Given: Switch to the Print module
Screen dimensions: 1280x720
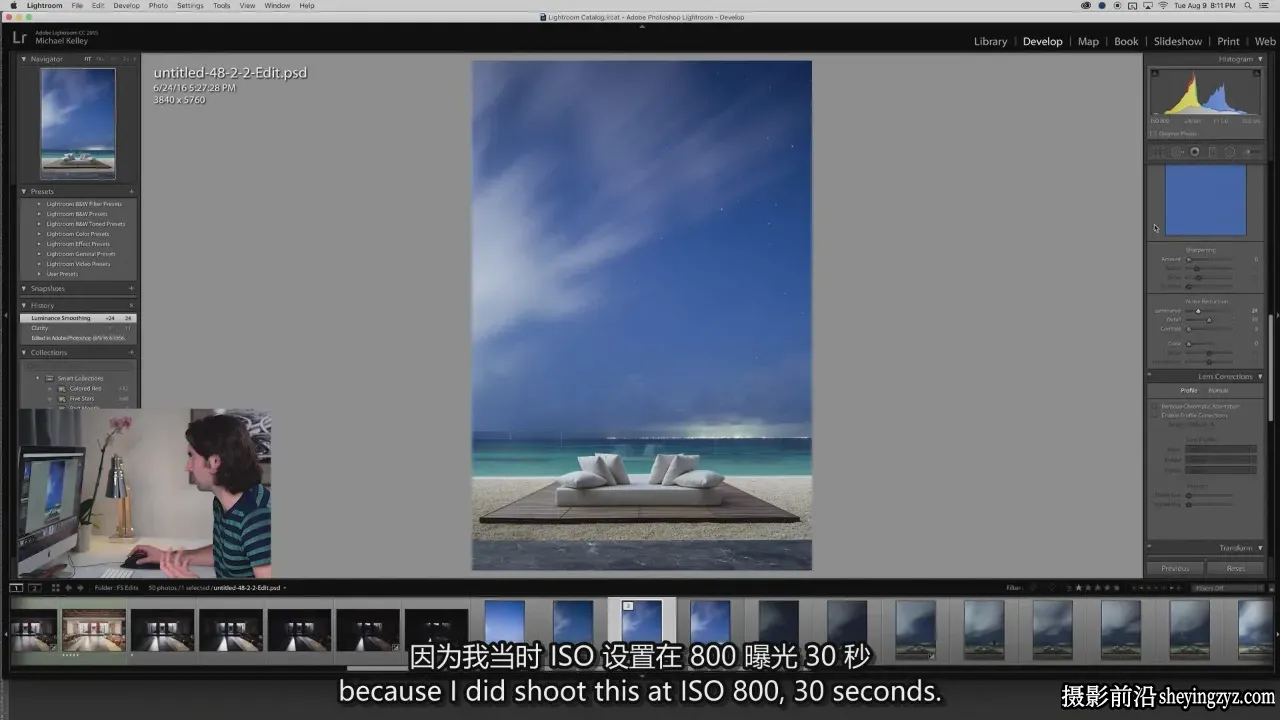Looking at the screenshot, I should click(1228, 42).
